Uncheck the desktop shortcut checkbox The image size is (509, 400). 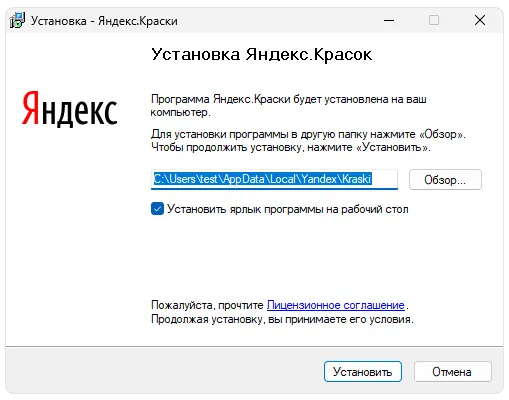pyautogui.click(x=157, y=209)
